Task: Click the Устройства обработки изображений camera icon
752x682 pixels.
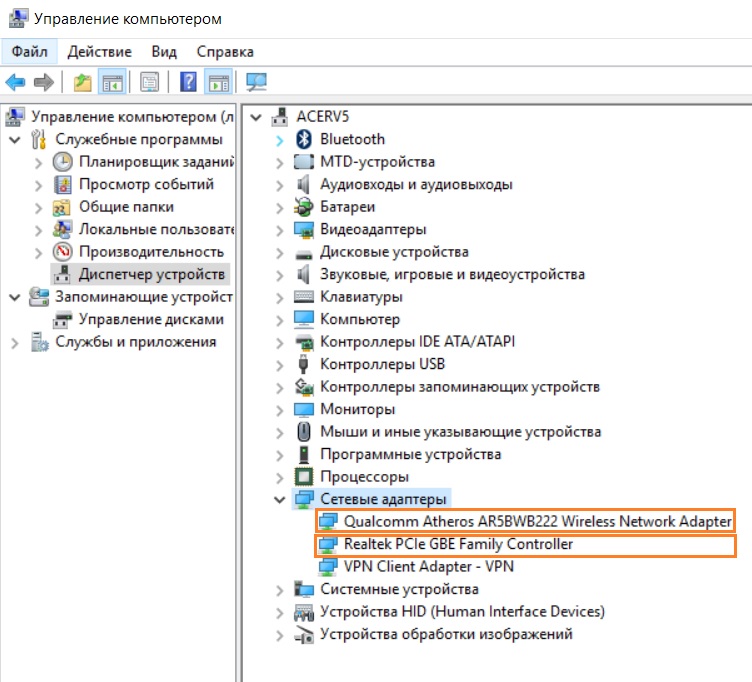Action: pyautogui.click(x=304, y=634)
